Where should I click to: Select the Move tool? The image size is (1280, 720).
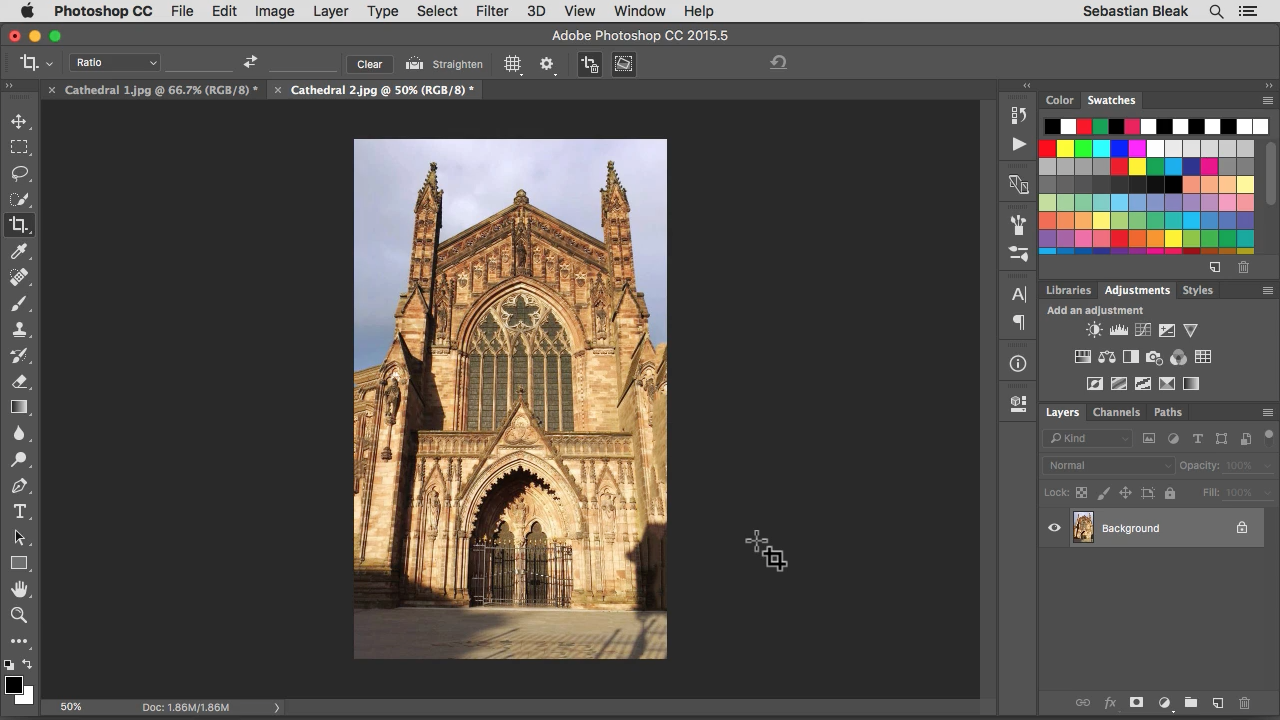pyautogui.click(x=19, y=121)
